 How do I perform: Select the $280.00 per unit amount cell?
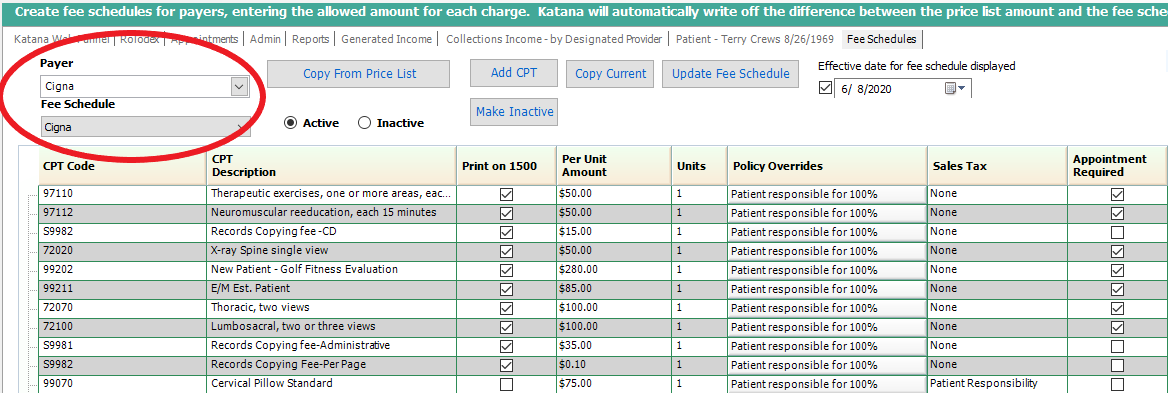coord(614,269)
